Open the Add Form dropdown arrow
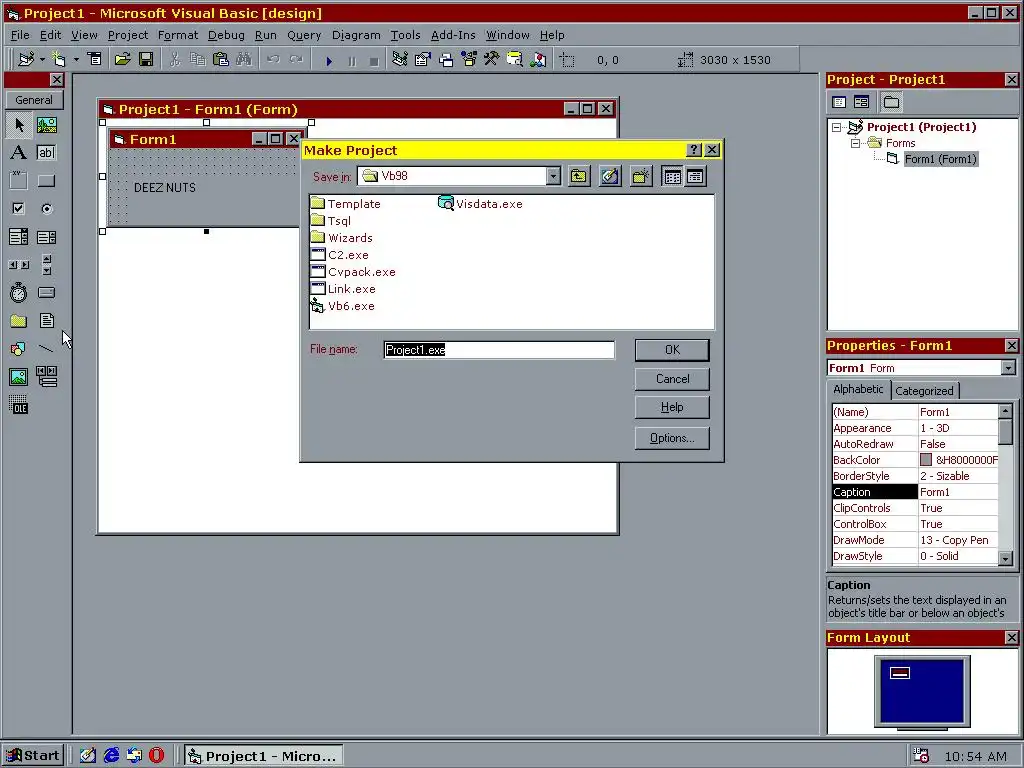Image resolution: width=1024 pixels, height=768 pixels. click(76, 60)
